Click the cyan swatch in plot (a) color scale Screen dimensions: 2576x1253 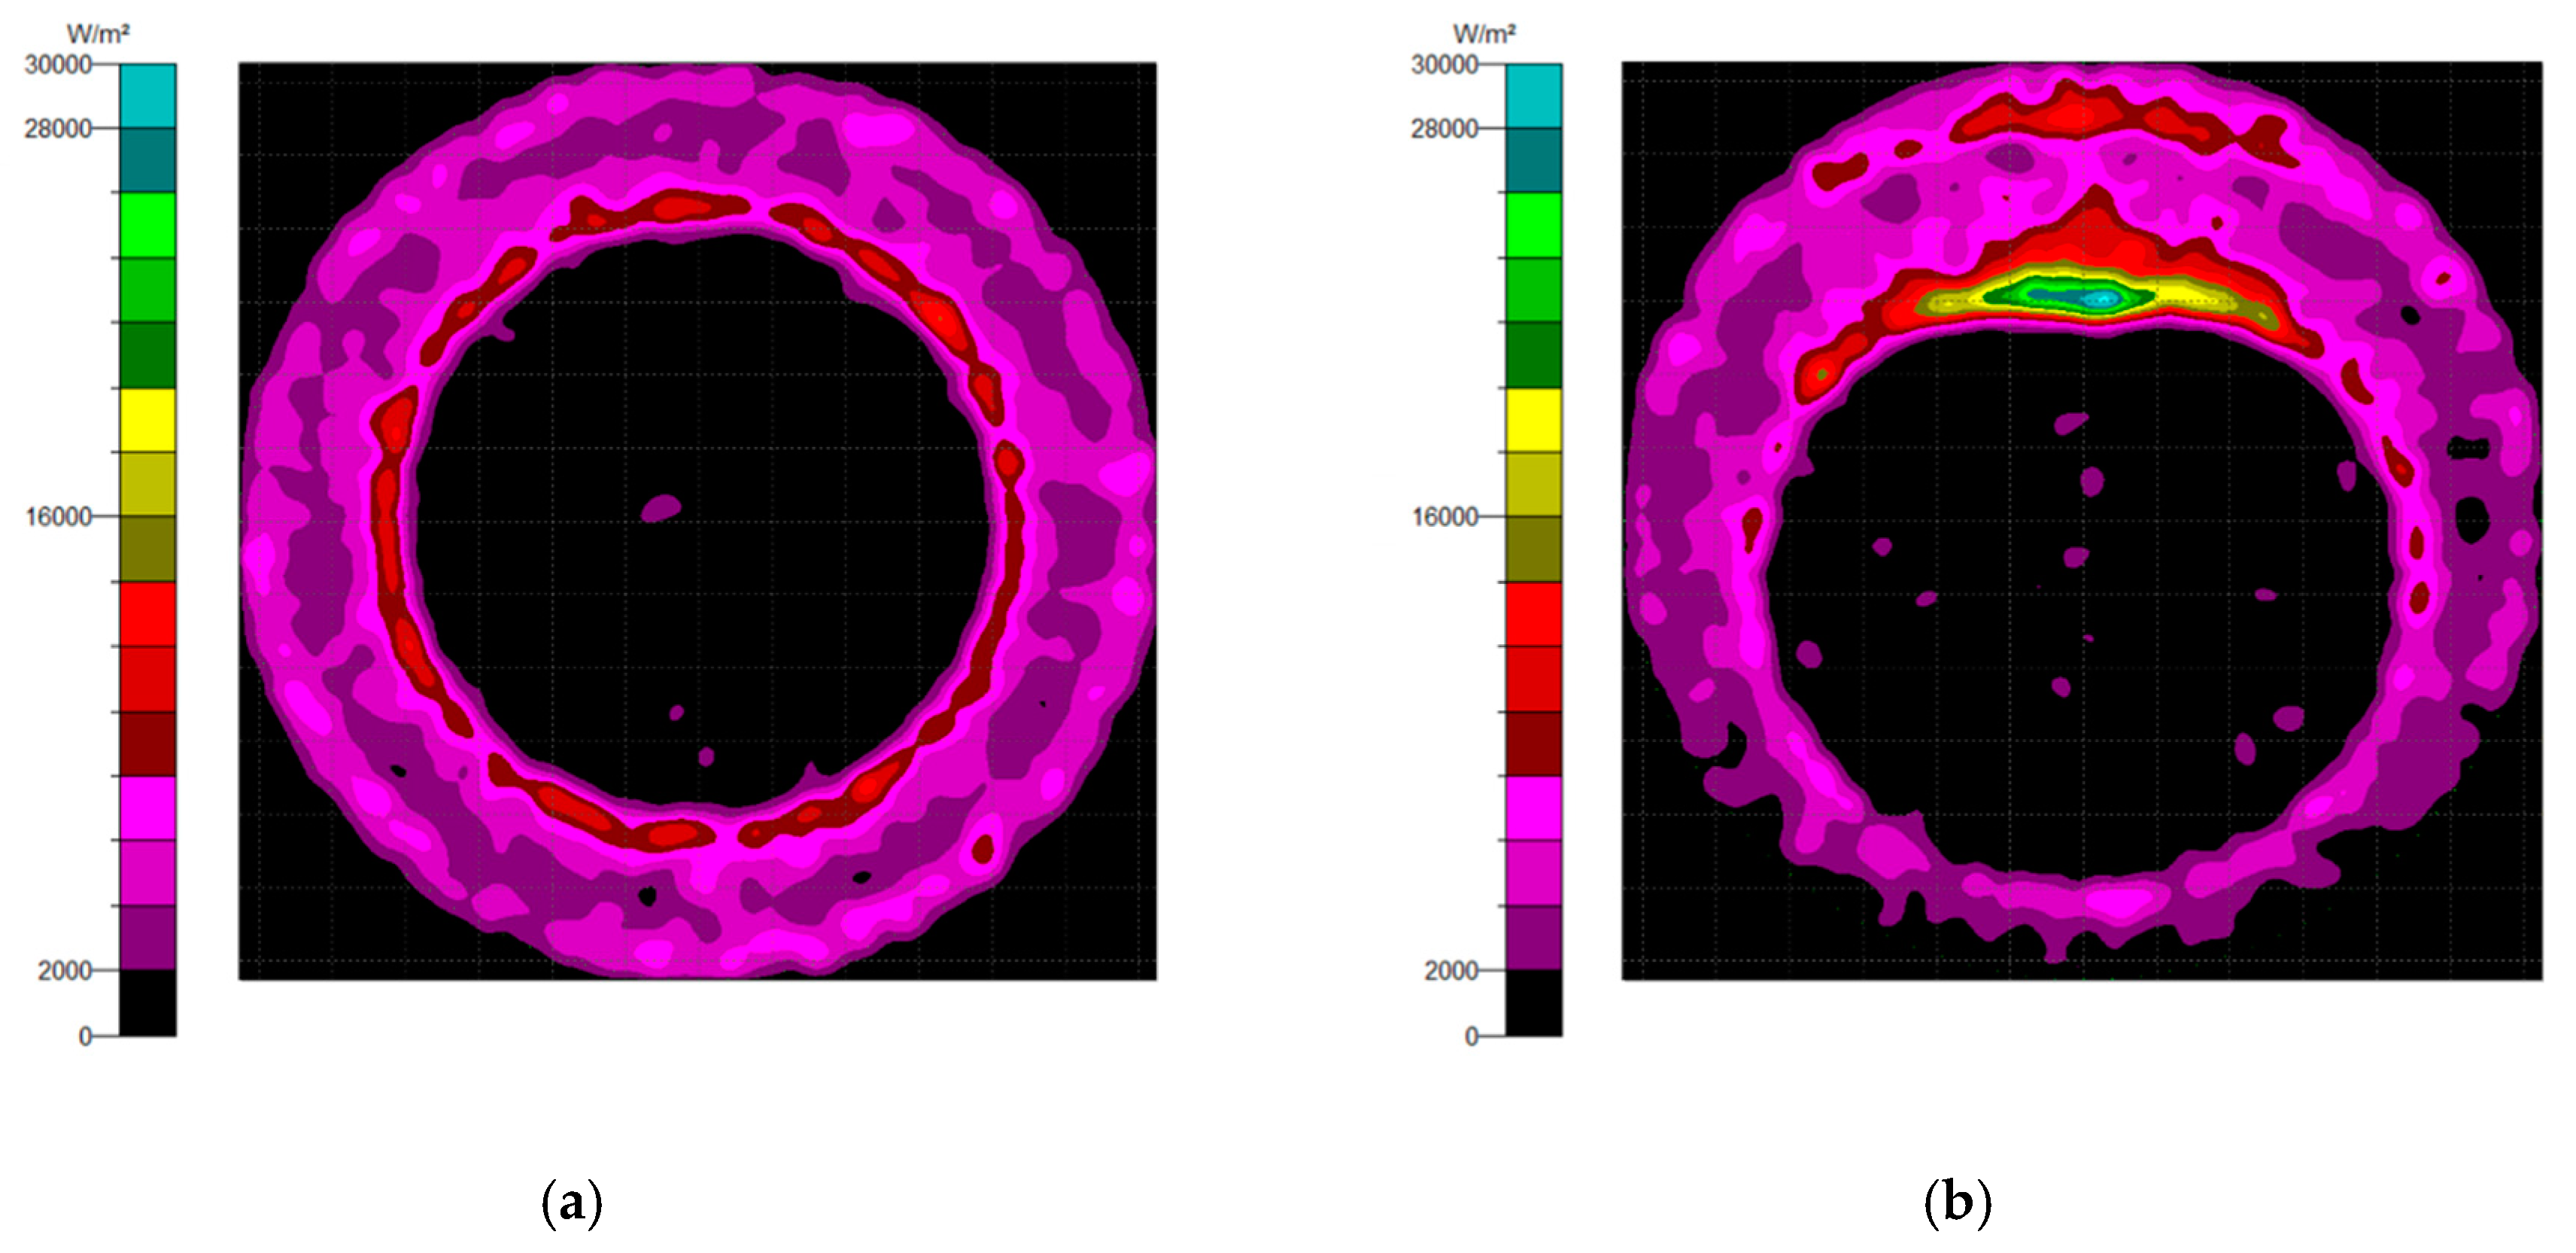click(148, 96)
